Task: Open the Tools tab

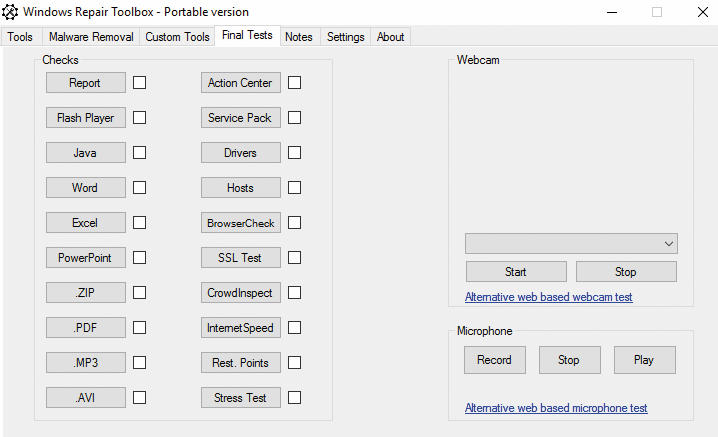Action: [20, 37]
